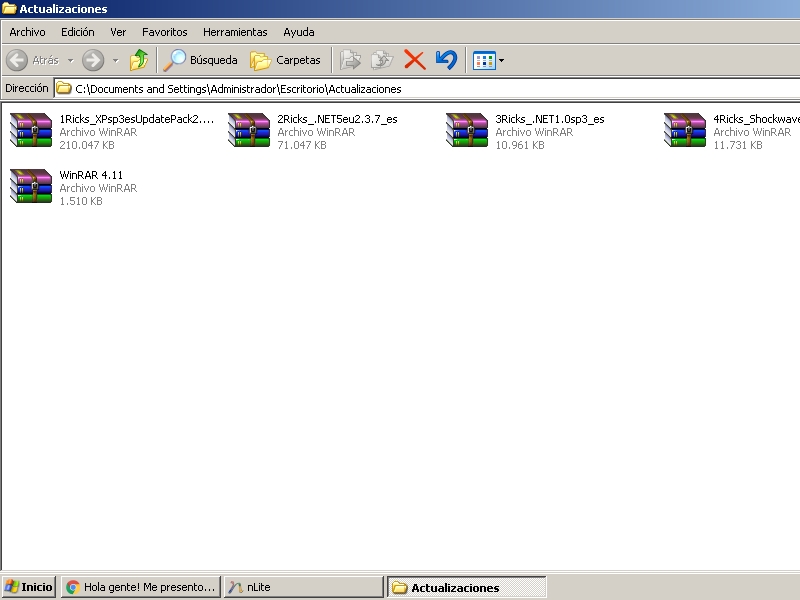
Task: Click file name 3Ricks_.NET1.0sp3_es
Action: pos(550,119)
